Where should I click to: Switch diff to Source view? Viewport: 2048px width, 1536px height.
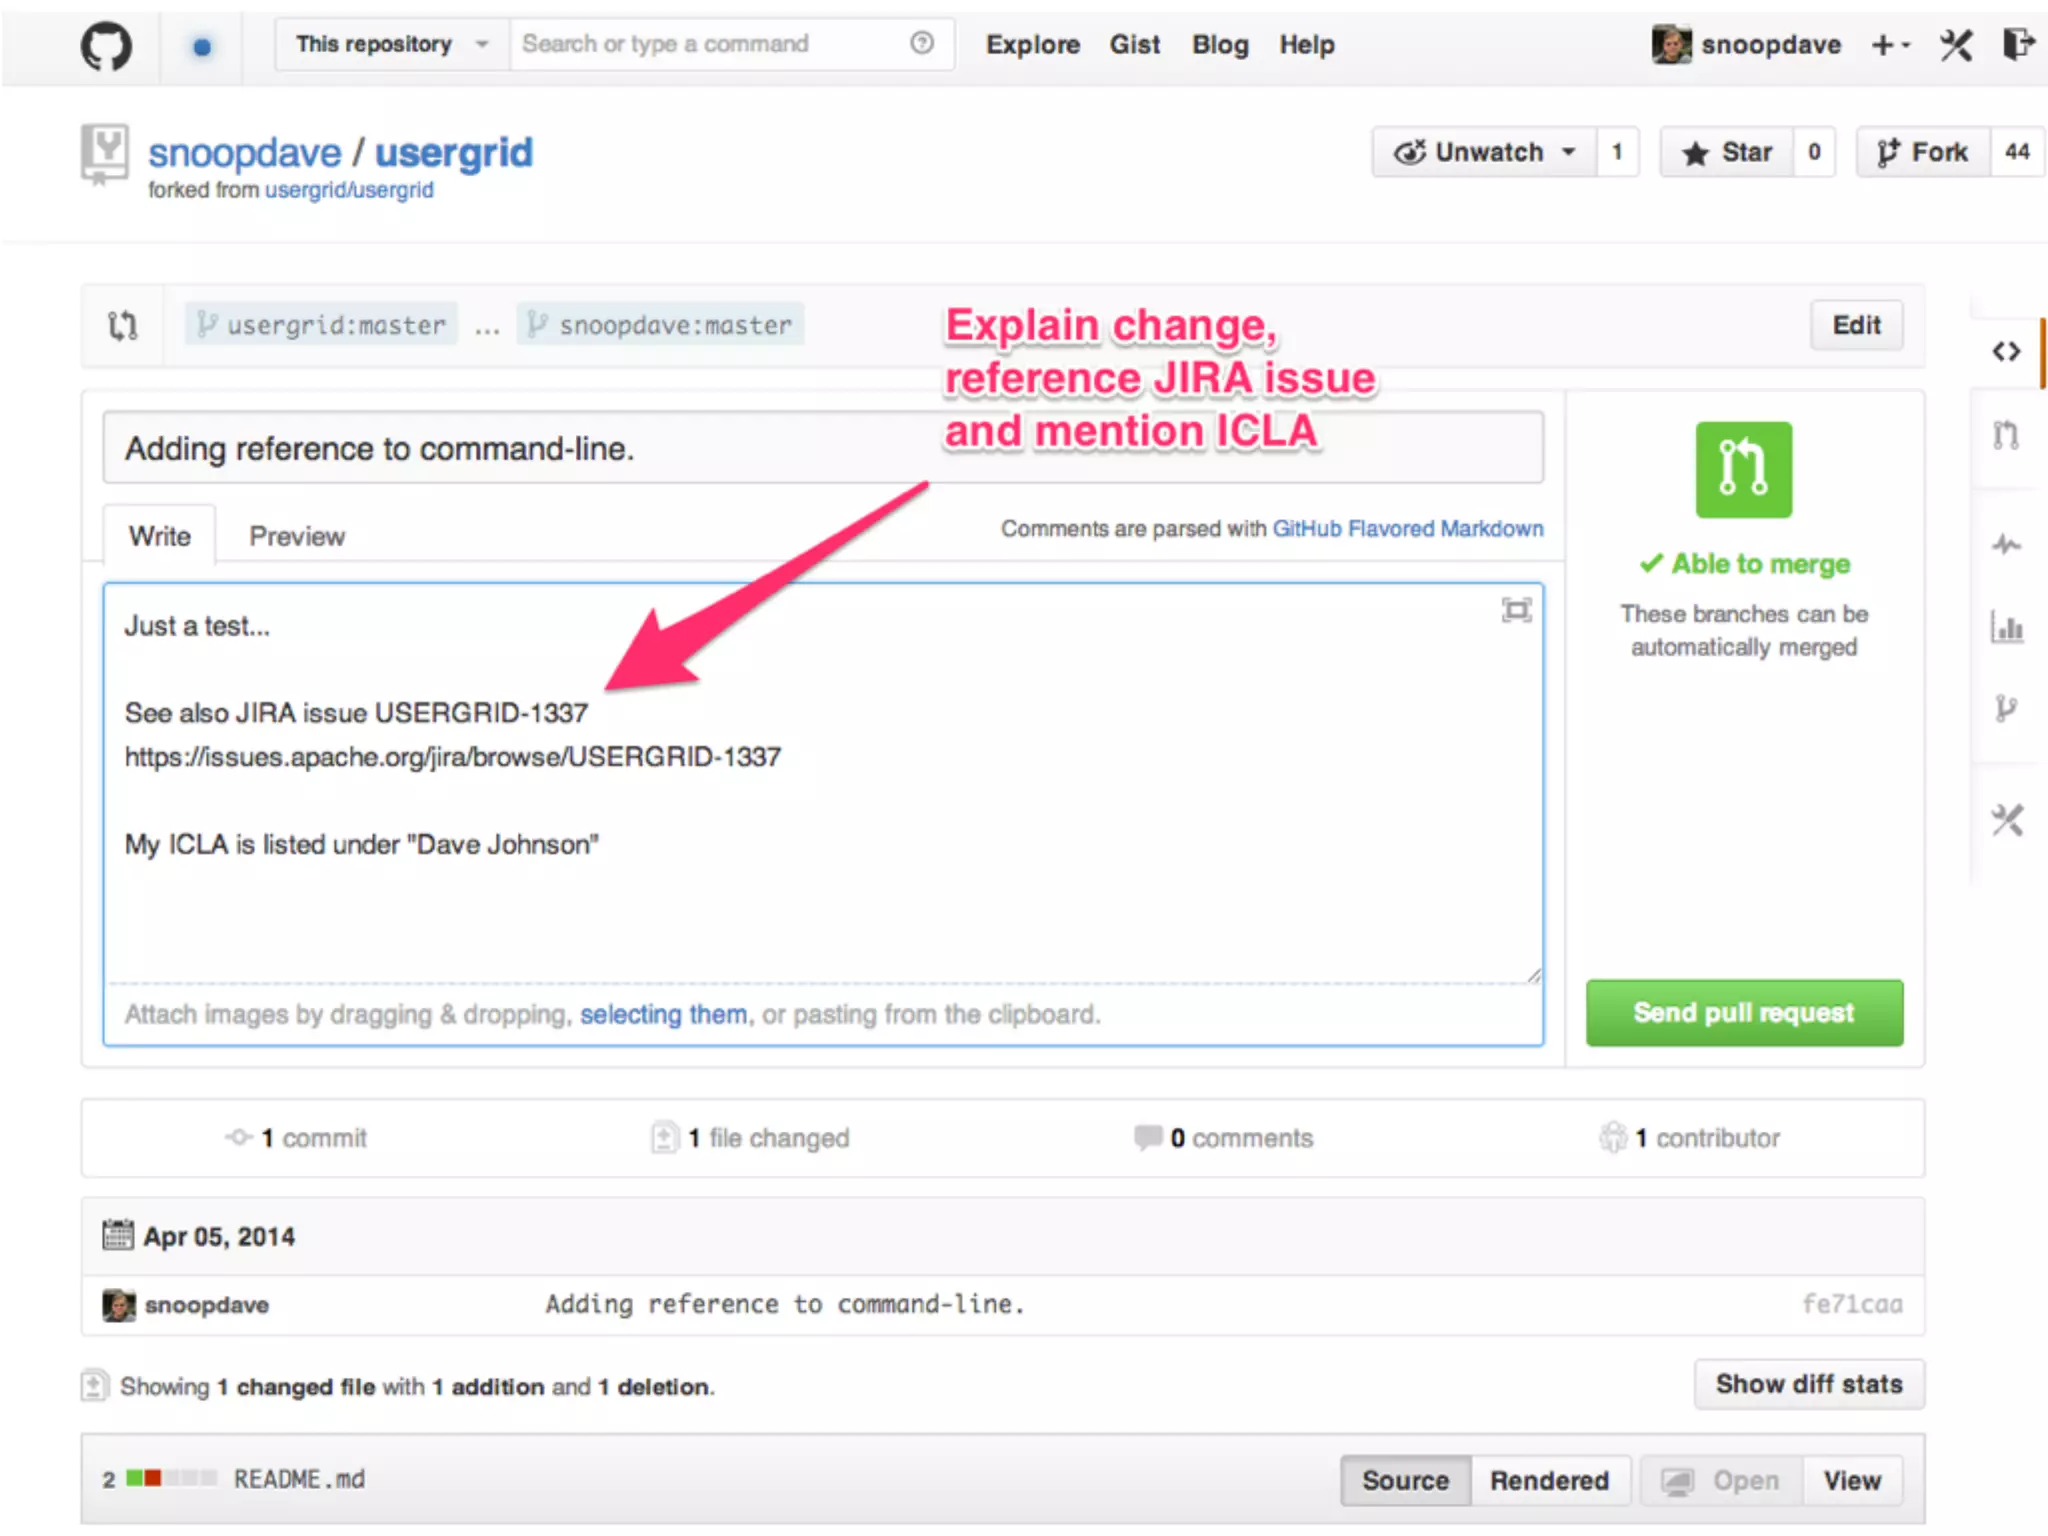point(1405,1480)
